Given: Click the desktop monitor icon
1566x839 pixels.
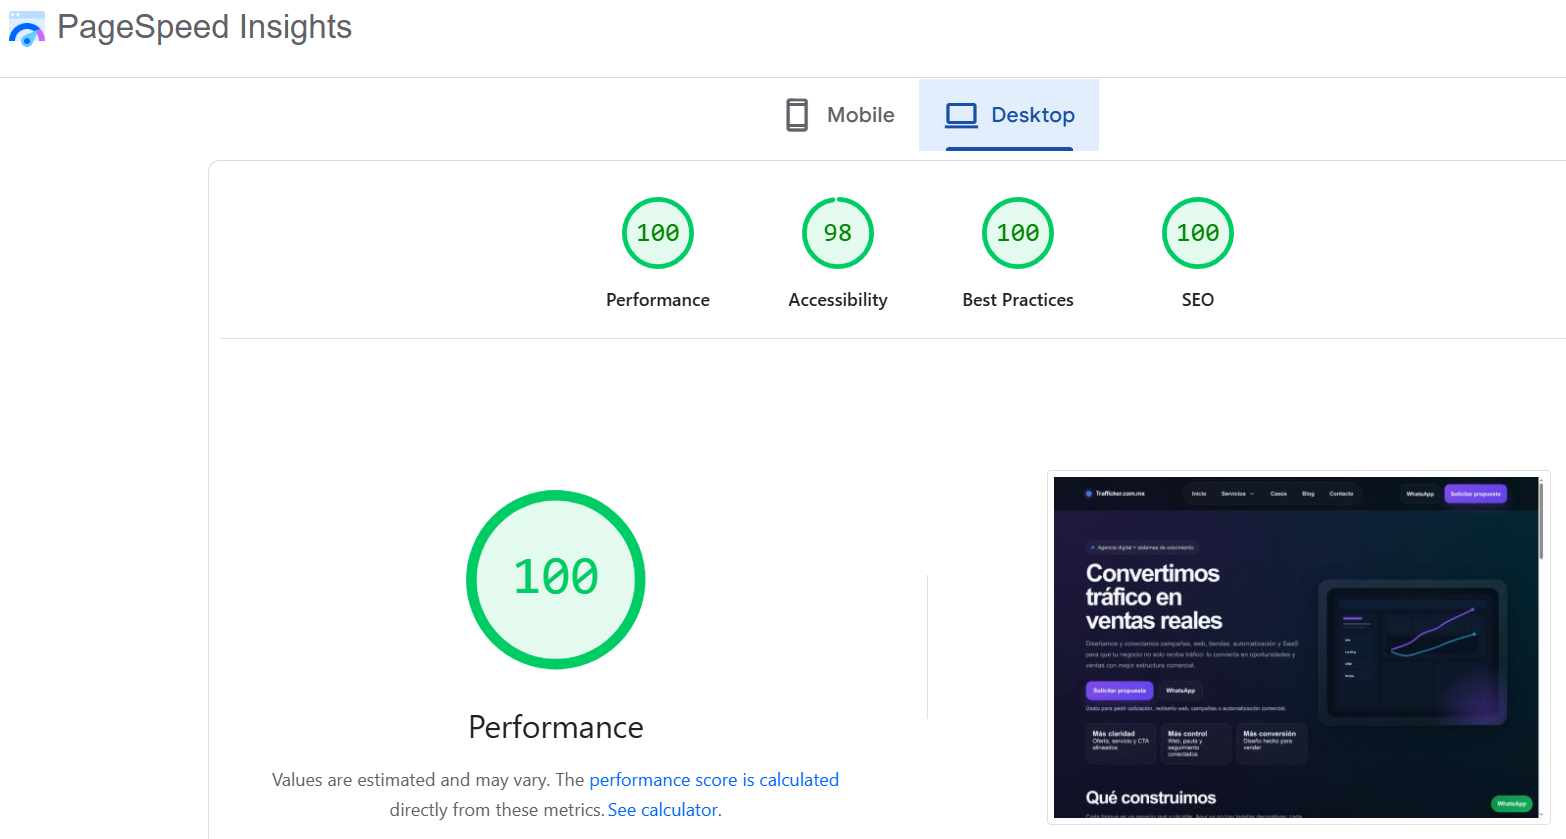Looking at the screenshot, I should pos(961,114).
